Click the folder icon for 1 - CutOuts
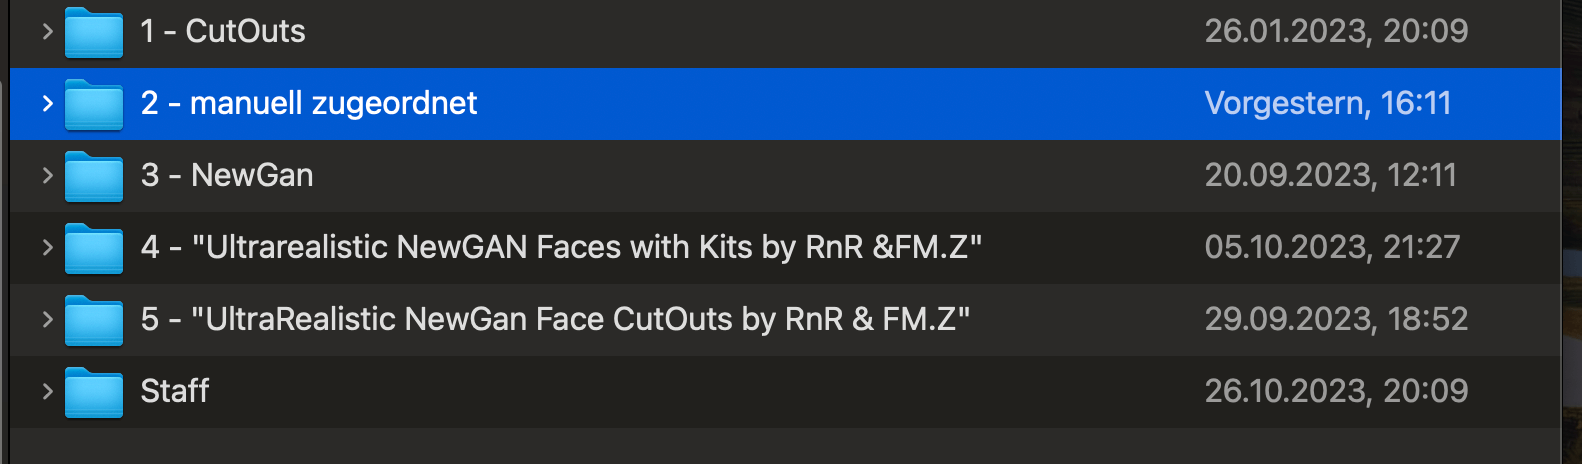The height and width of the screenshot is (464, 1582). 94,32
